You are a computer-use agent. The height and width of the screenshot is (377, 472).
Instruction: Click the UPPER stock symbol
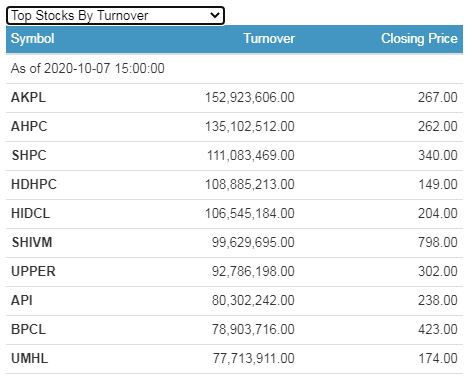click(33, 272)
